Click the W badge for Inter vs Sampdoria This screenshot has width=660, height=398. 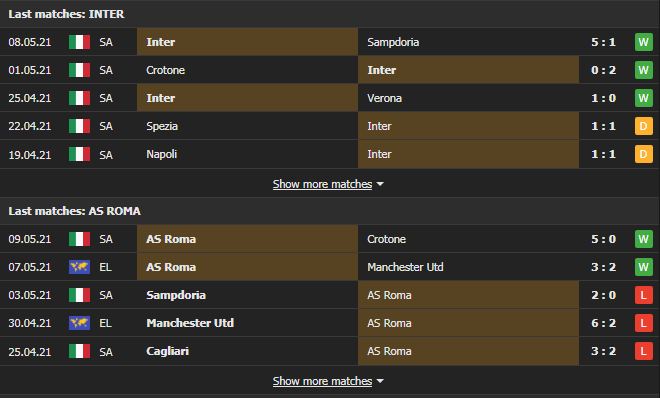(x=644, y=42)
